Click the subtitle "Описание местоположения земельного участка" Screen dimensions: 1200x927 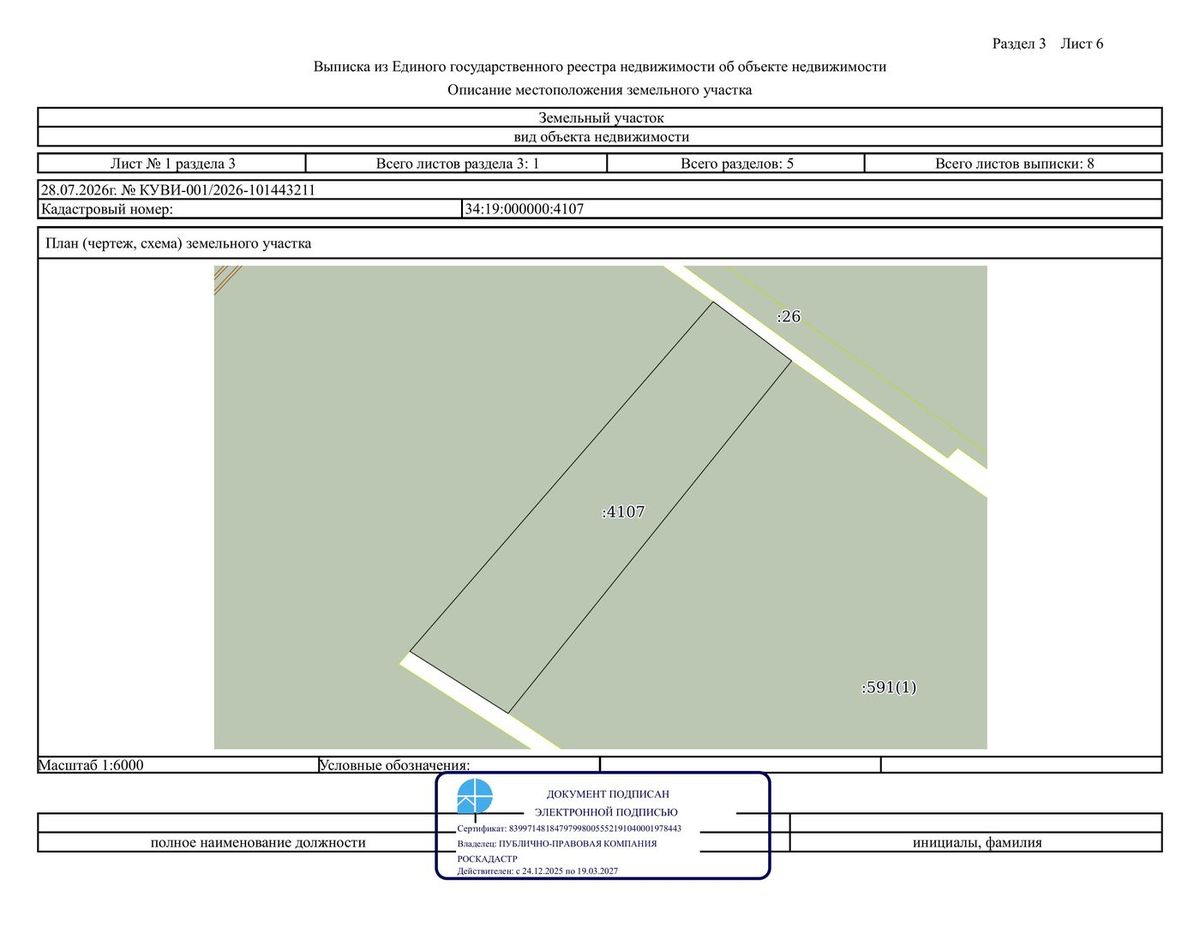[600, 90]
